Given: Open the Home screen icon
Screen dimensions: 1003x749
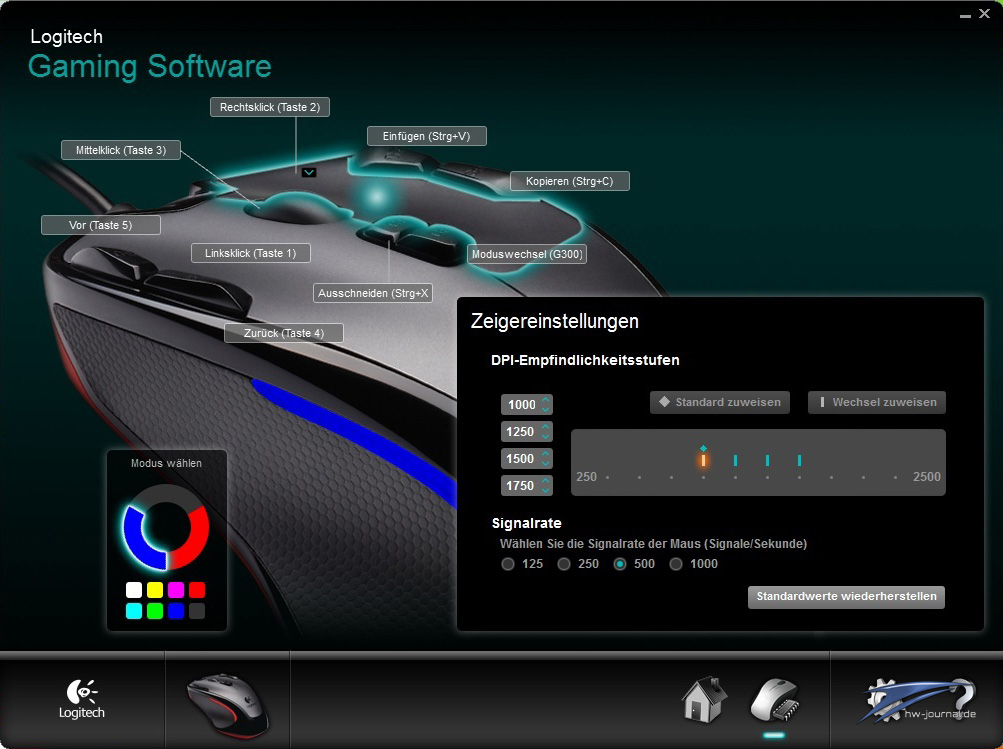Looking at the screenshot, I should (704, 700).
